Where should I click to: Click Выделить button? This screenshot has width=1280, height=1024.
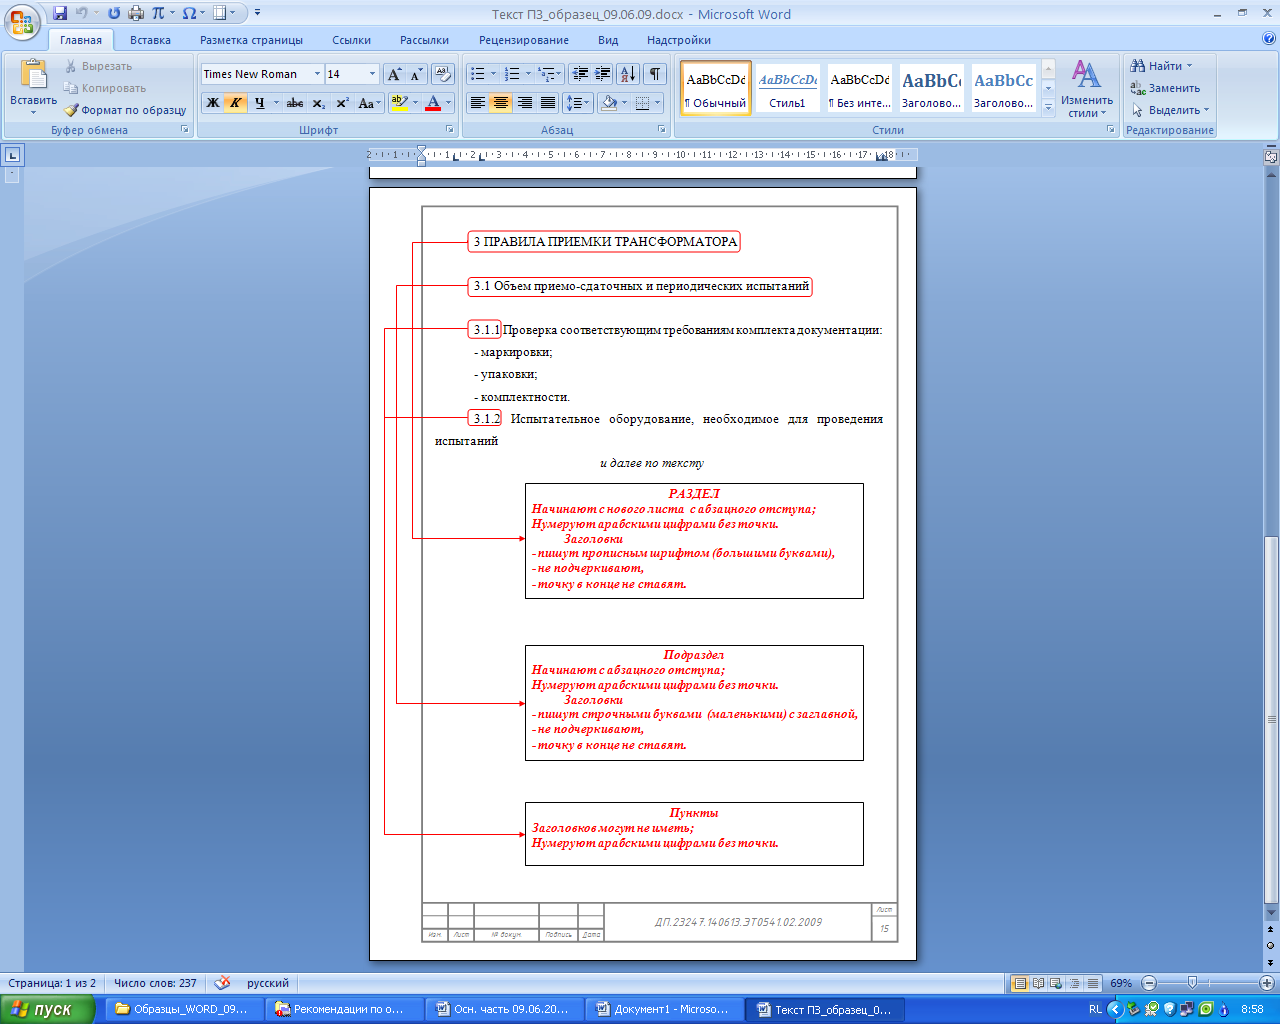pyautogui.click(x=1170, y=110)
